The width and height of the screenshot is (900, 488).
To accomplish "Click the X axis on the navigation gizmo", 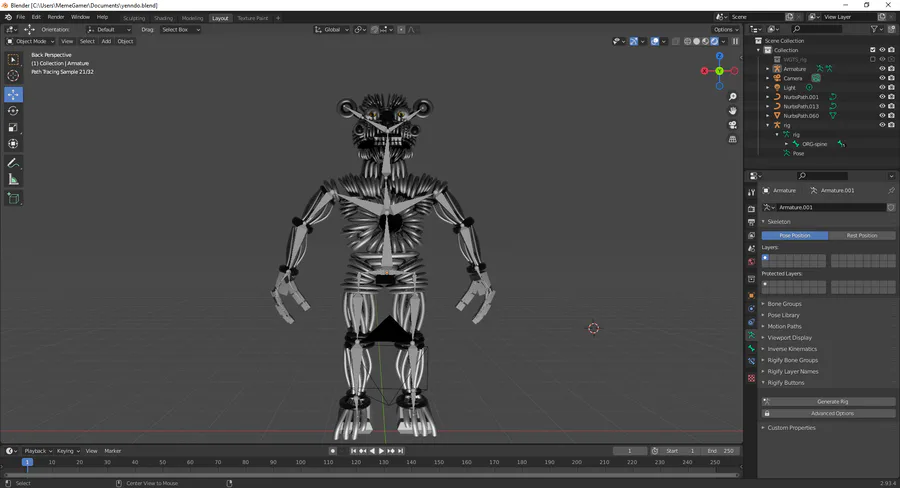I will point(704,71).
